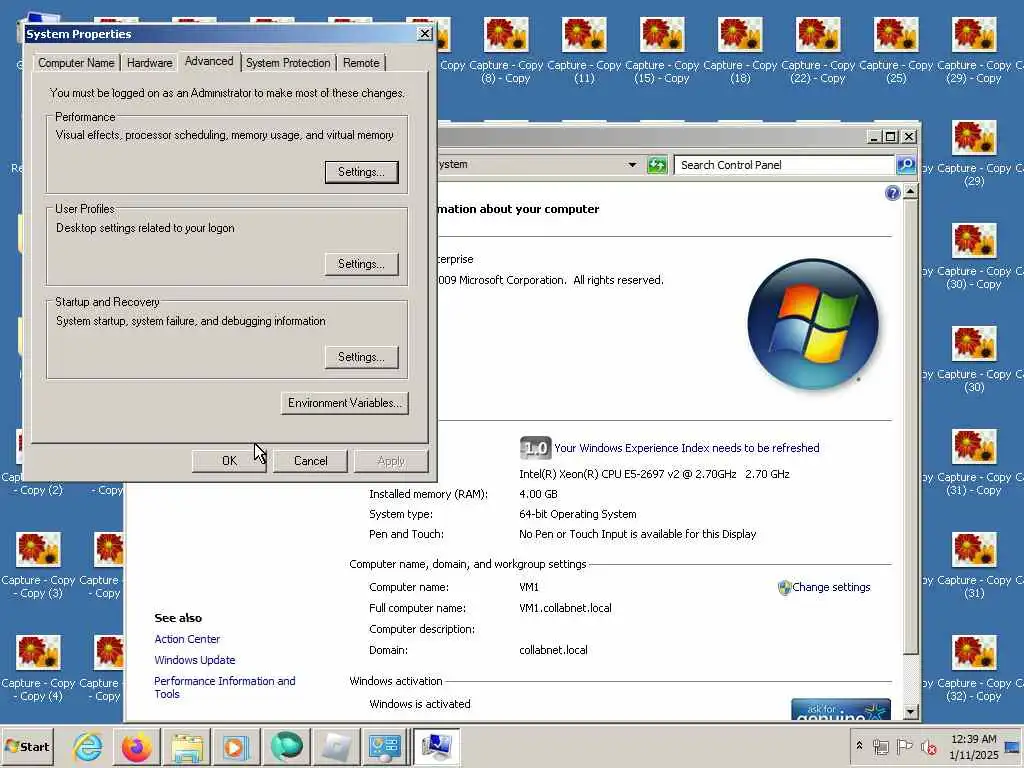Click the search magnifier icon in Control Panel
The width and height of the screenshot is (1024, 768).
pos(905,165)
